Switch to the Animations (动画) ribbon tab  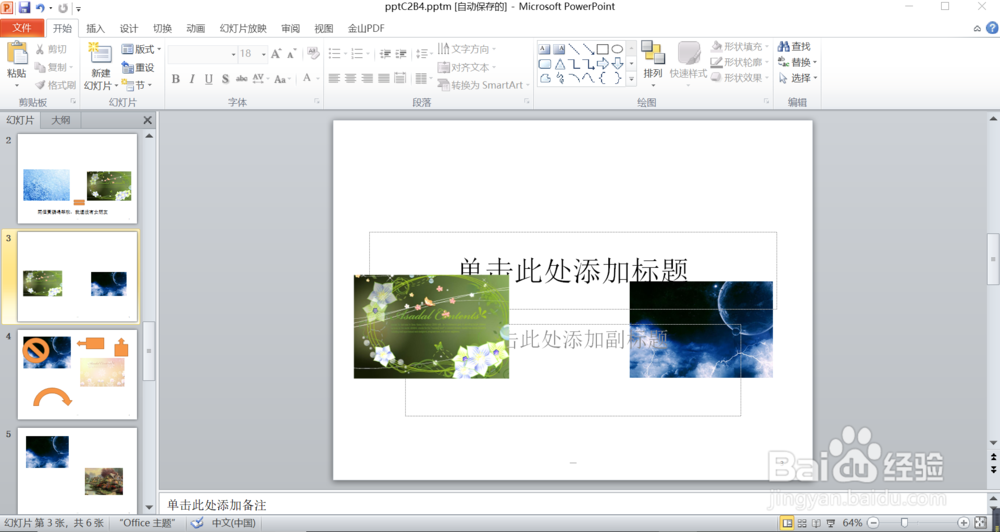(196, 28)
